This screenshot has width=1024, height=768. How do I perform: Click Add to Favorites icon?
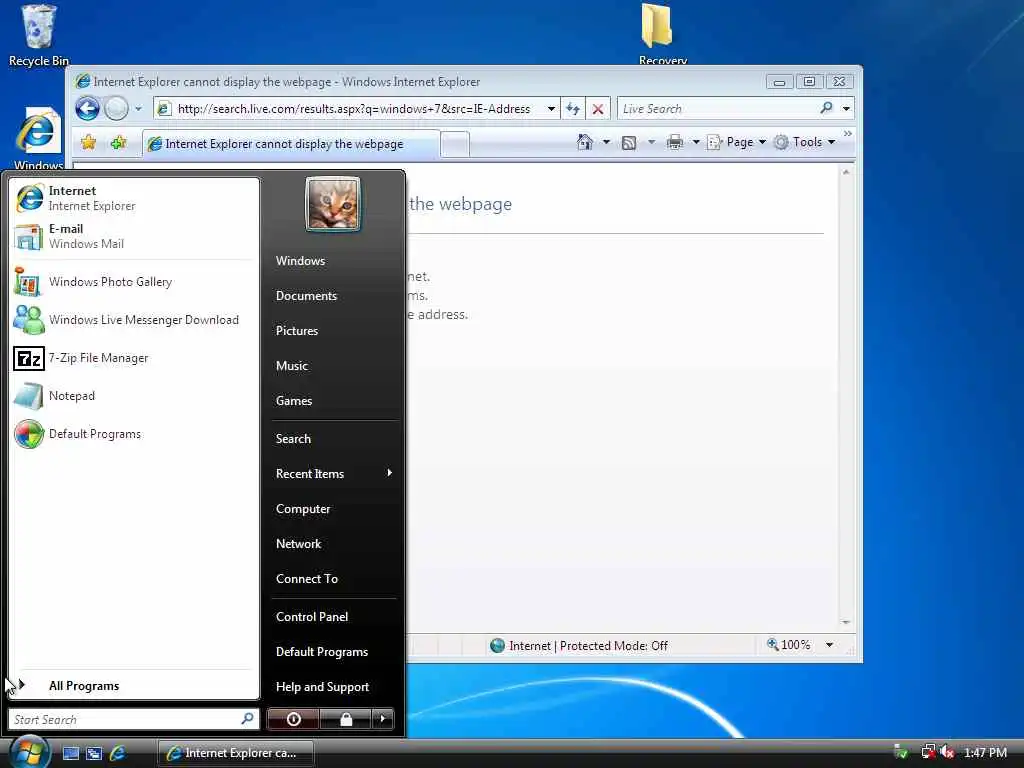pyautogui.click(x=118, y=142)
